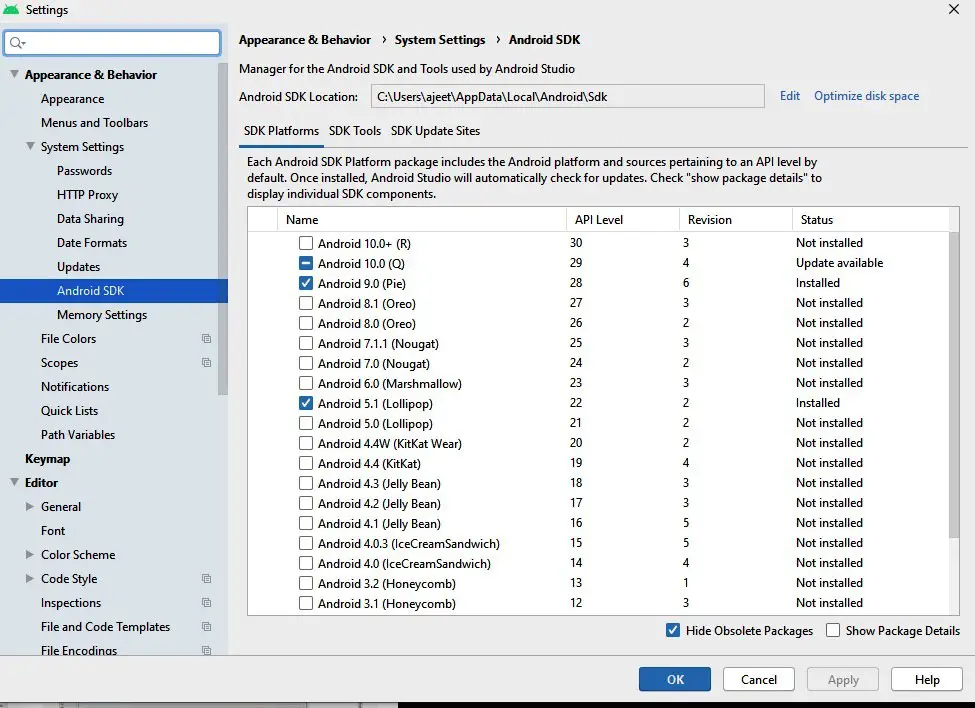Click the Help button
This screenshot has width=975, height=708.
tap(927, 679)
